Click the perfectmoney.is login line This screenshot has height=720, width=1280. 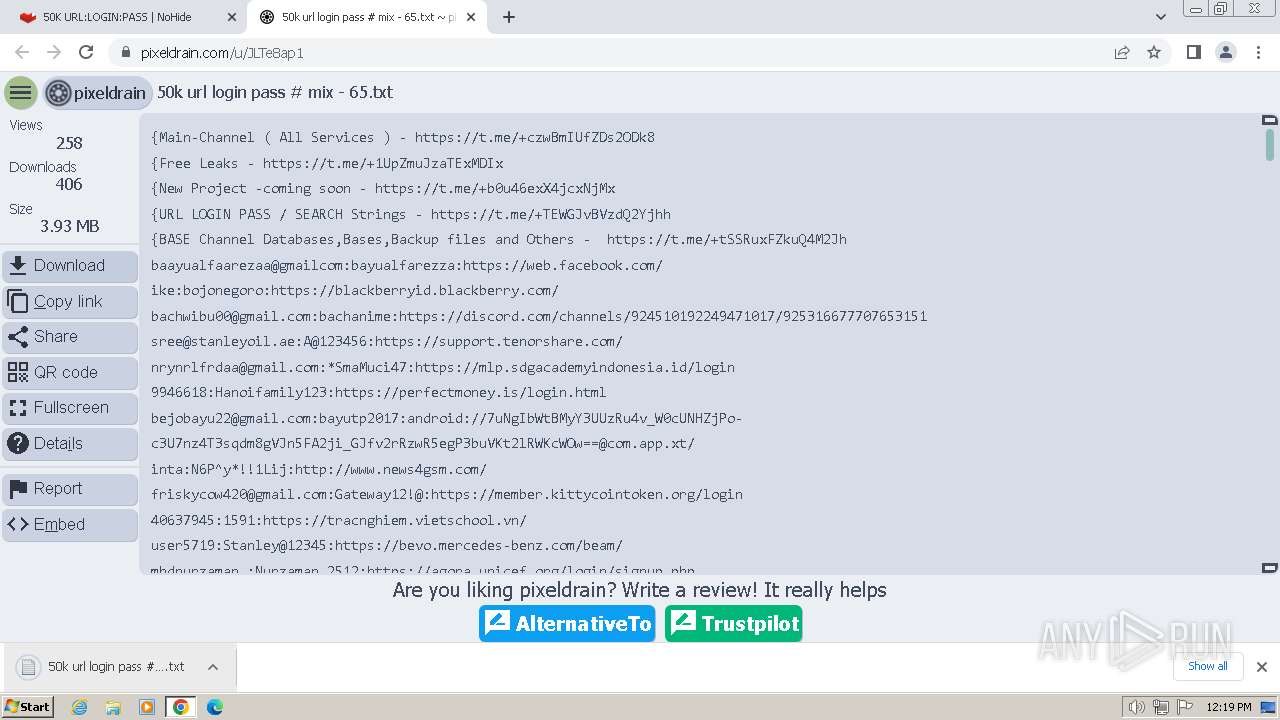tap(378, 393)
